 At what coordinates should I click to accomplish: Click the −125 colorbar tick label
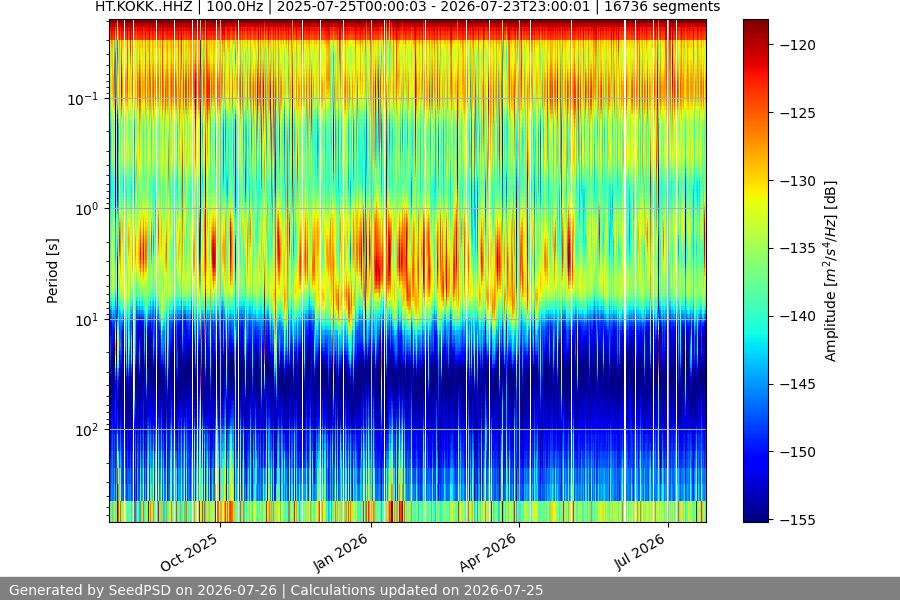[798, 113]
